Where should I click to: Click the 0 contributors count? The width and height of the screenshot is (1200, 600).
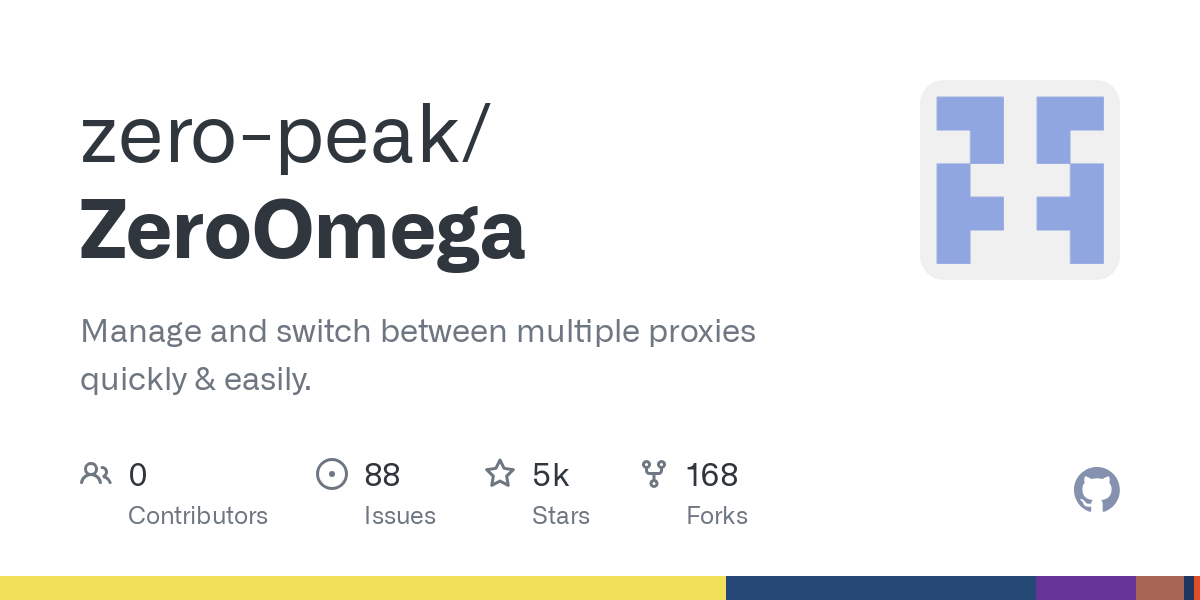(138, 475)
